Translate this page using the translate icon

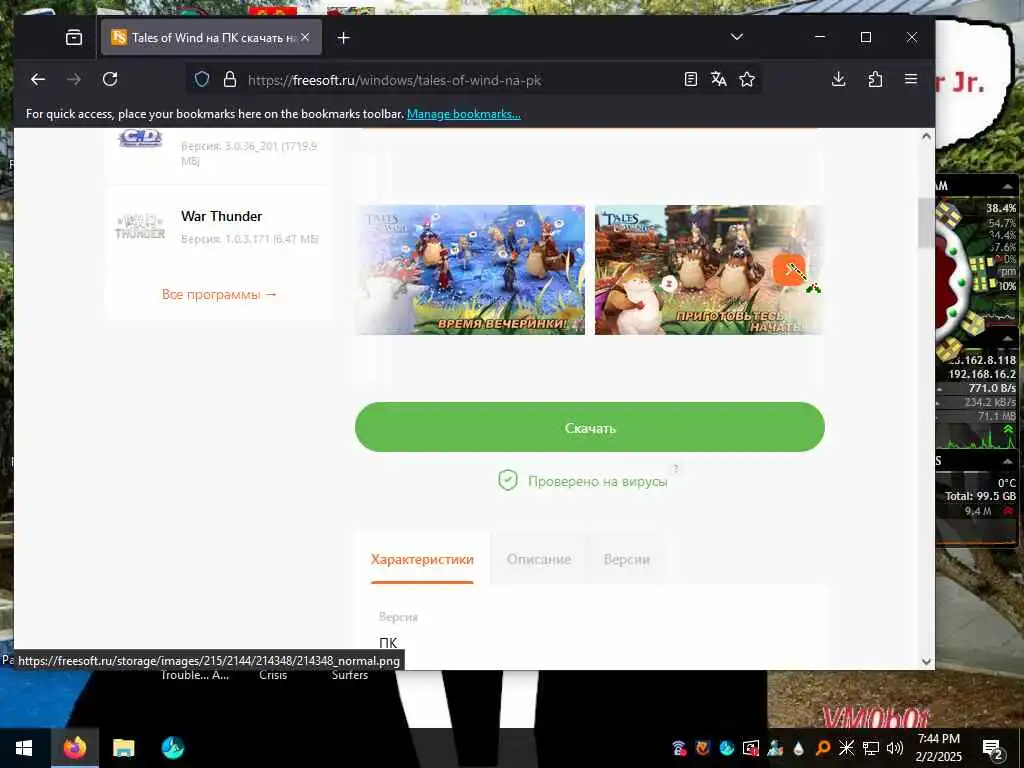718,80
